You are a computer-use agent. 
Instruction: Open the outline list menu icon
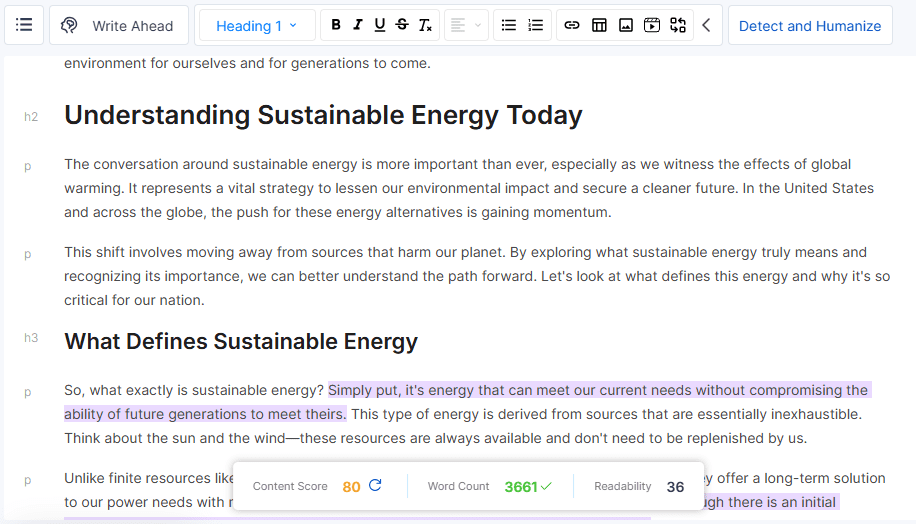[x=24, y=26]
